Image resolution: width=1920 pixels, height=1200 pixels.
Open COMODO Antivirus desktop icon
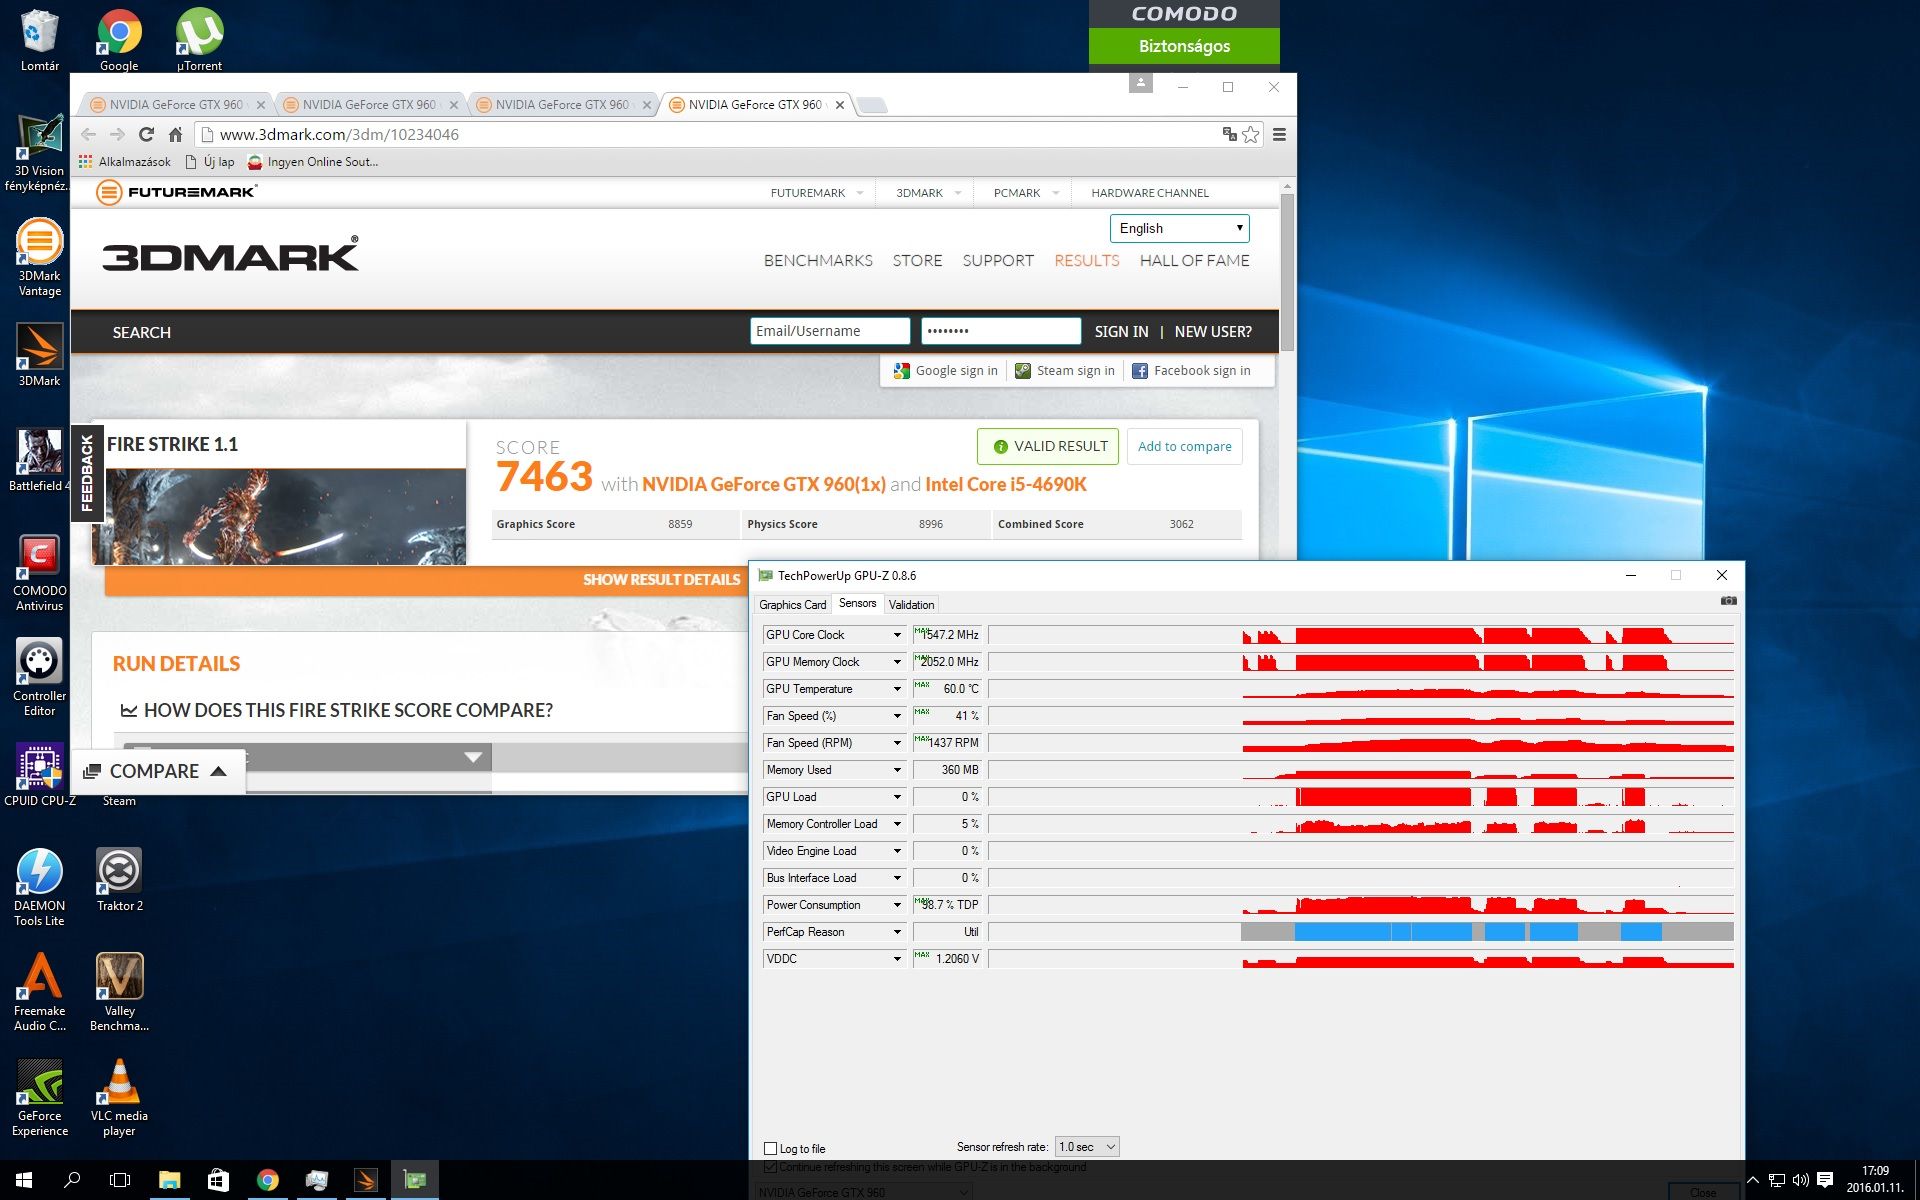point(40,572)
